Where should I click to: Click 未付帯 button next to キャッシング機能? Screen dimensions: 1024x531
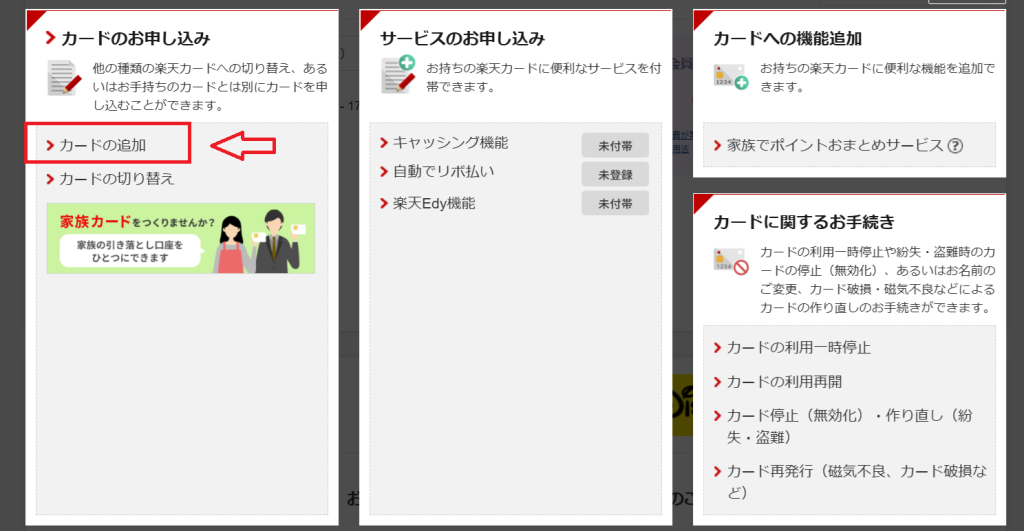615,145
